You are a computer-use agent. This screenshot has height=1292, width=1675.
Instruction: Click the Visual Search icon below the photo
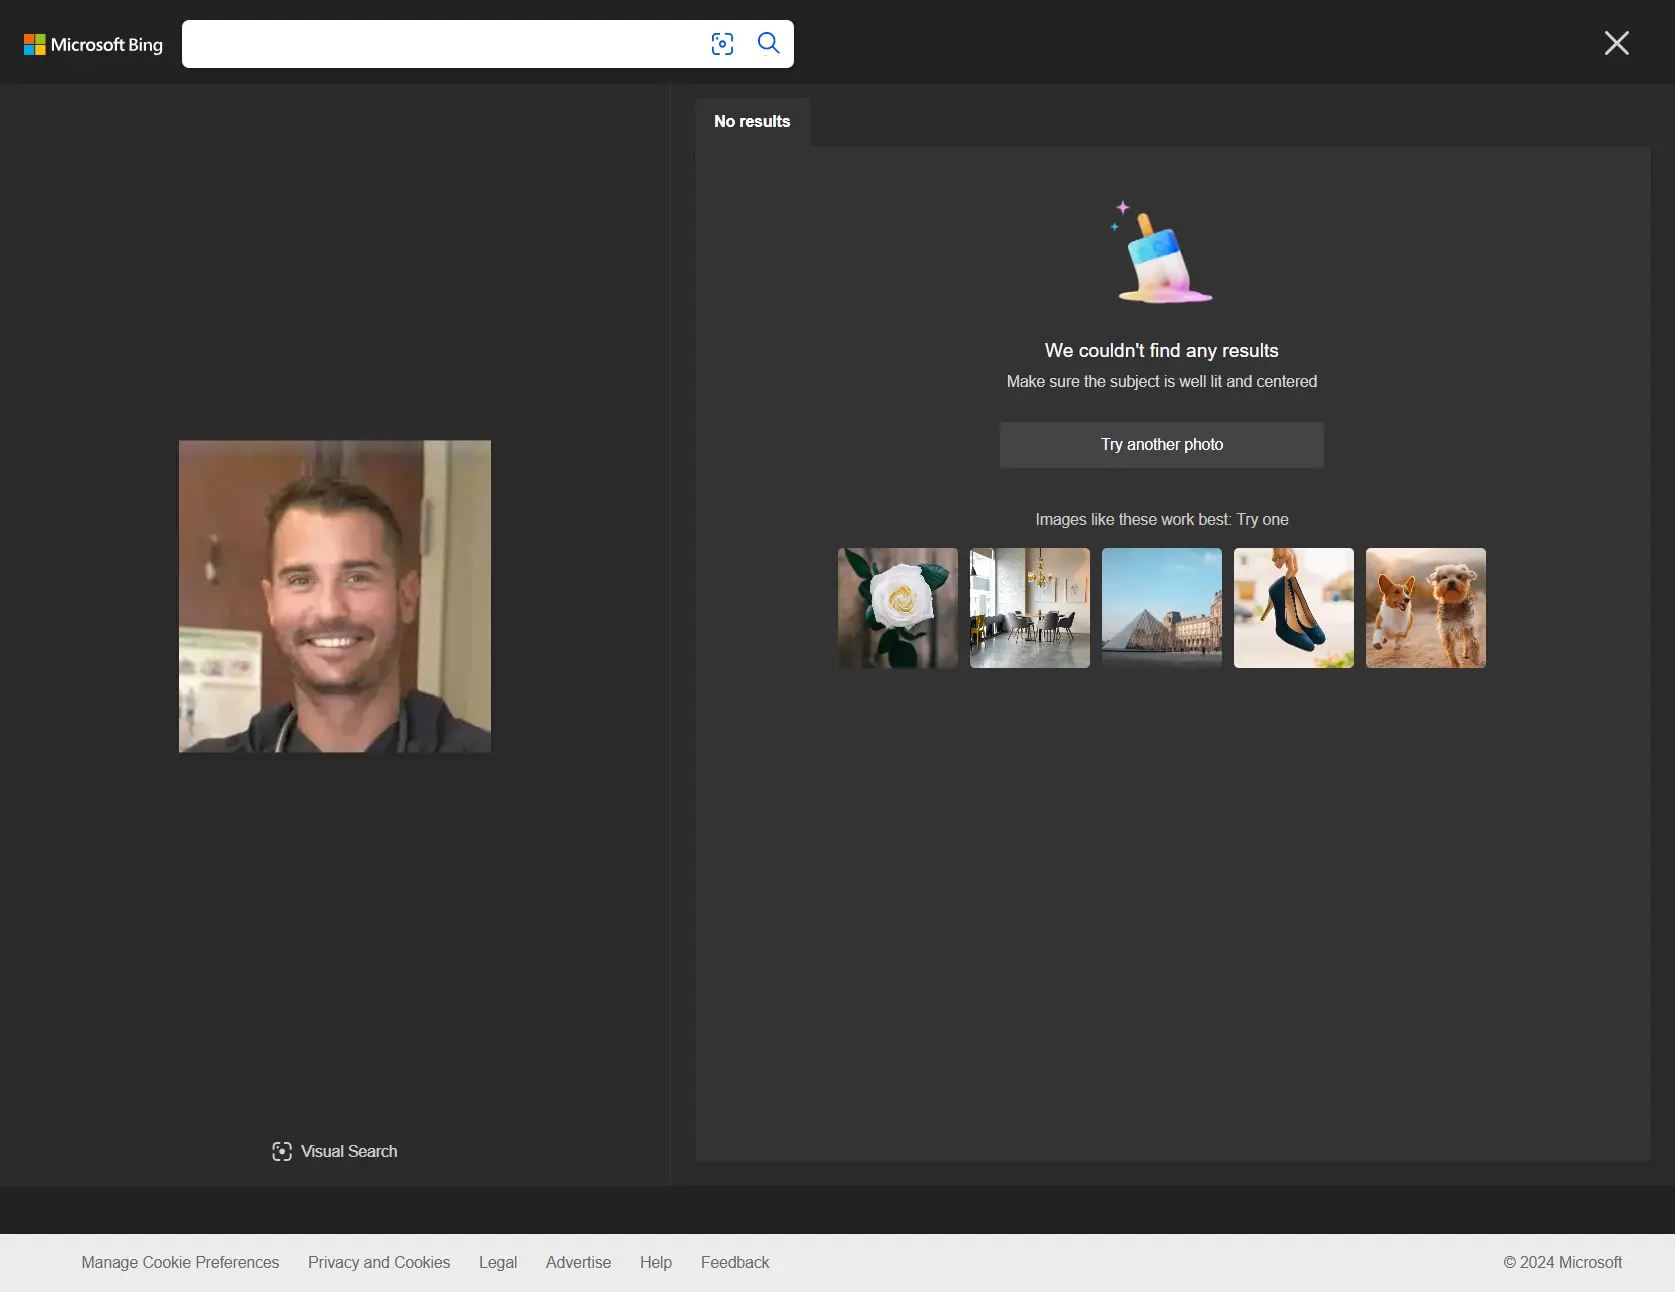(x=282, y=1152)
